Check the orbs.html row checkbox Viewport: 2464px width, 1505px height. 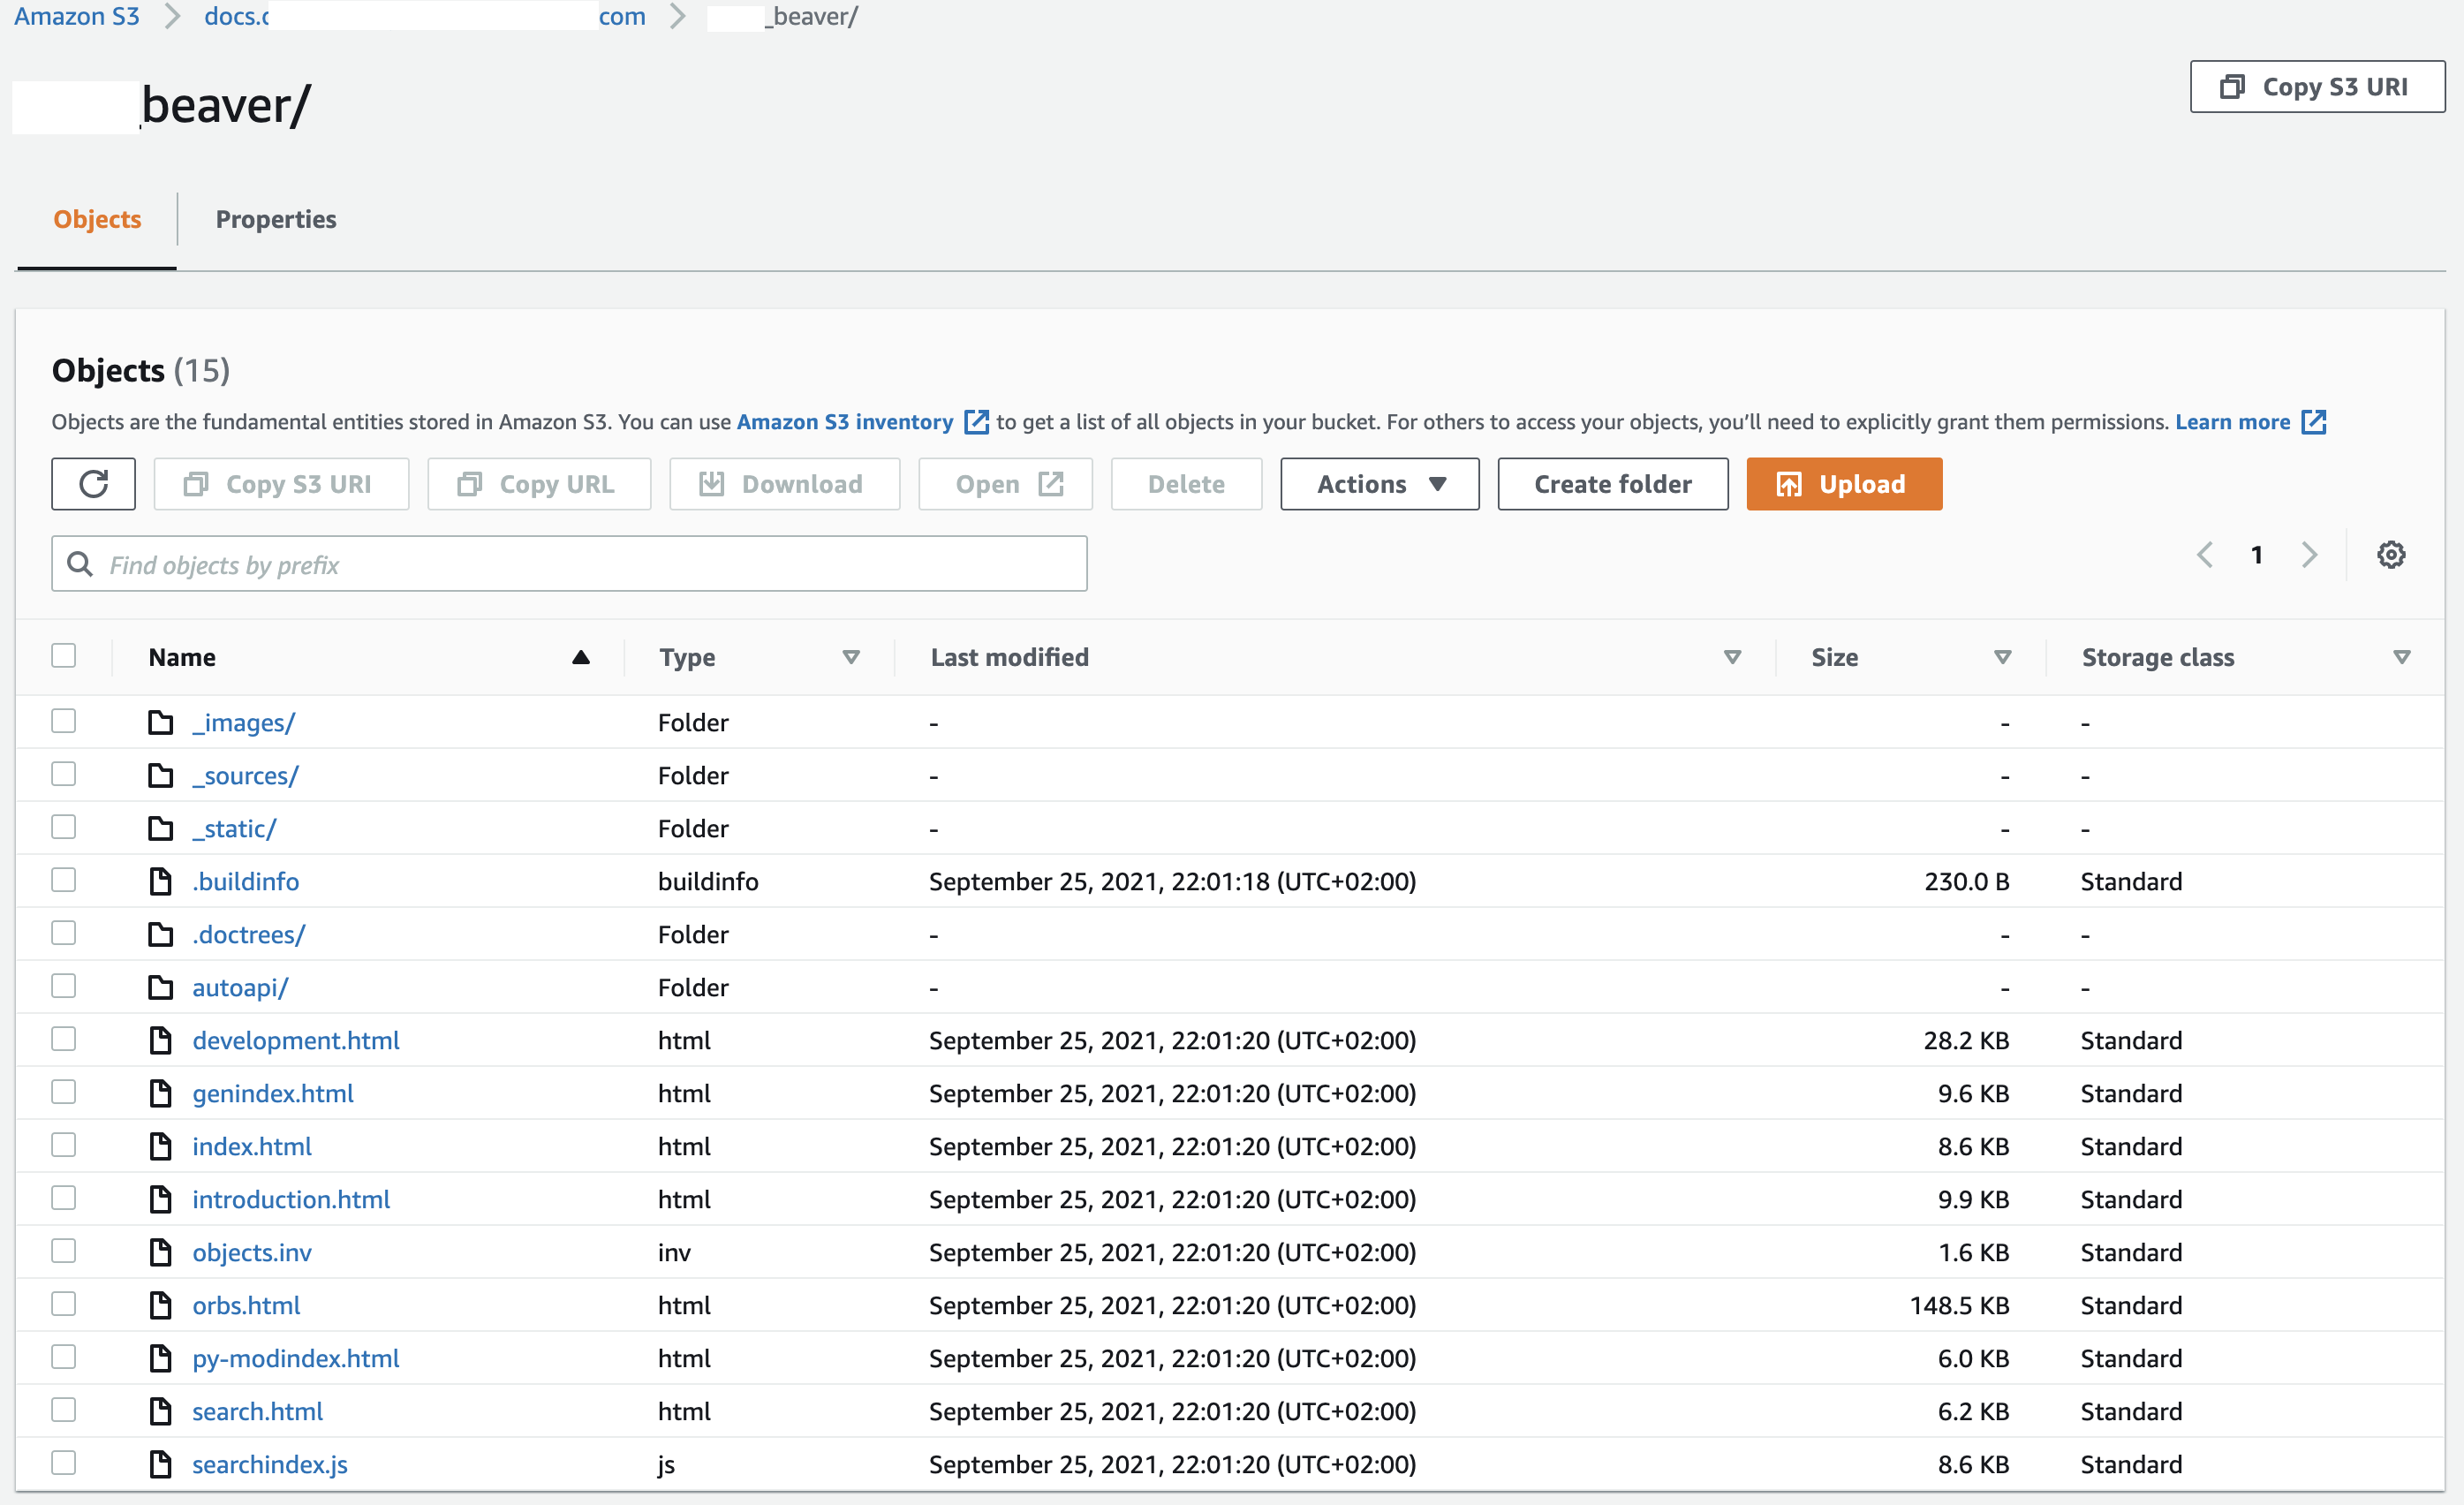[x=64, y=1304]
